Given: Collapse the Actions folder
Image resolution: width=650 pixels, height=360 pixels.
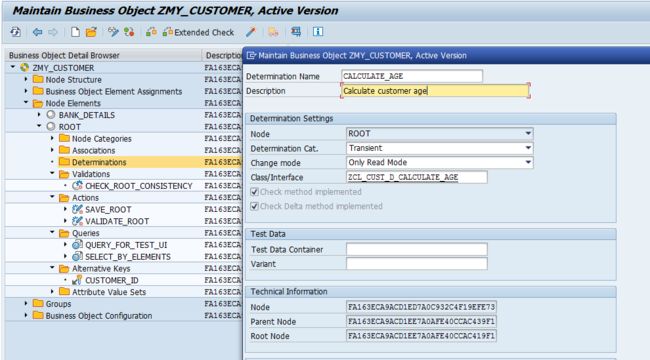Looking at the screenshot, I should pyautogui.click(x=52, y=197).
